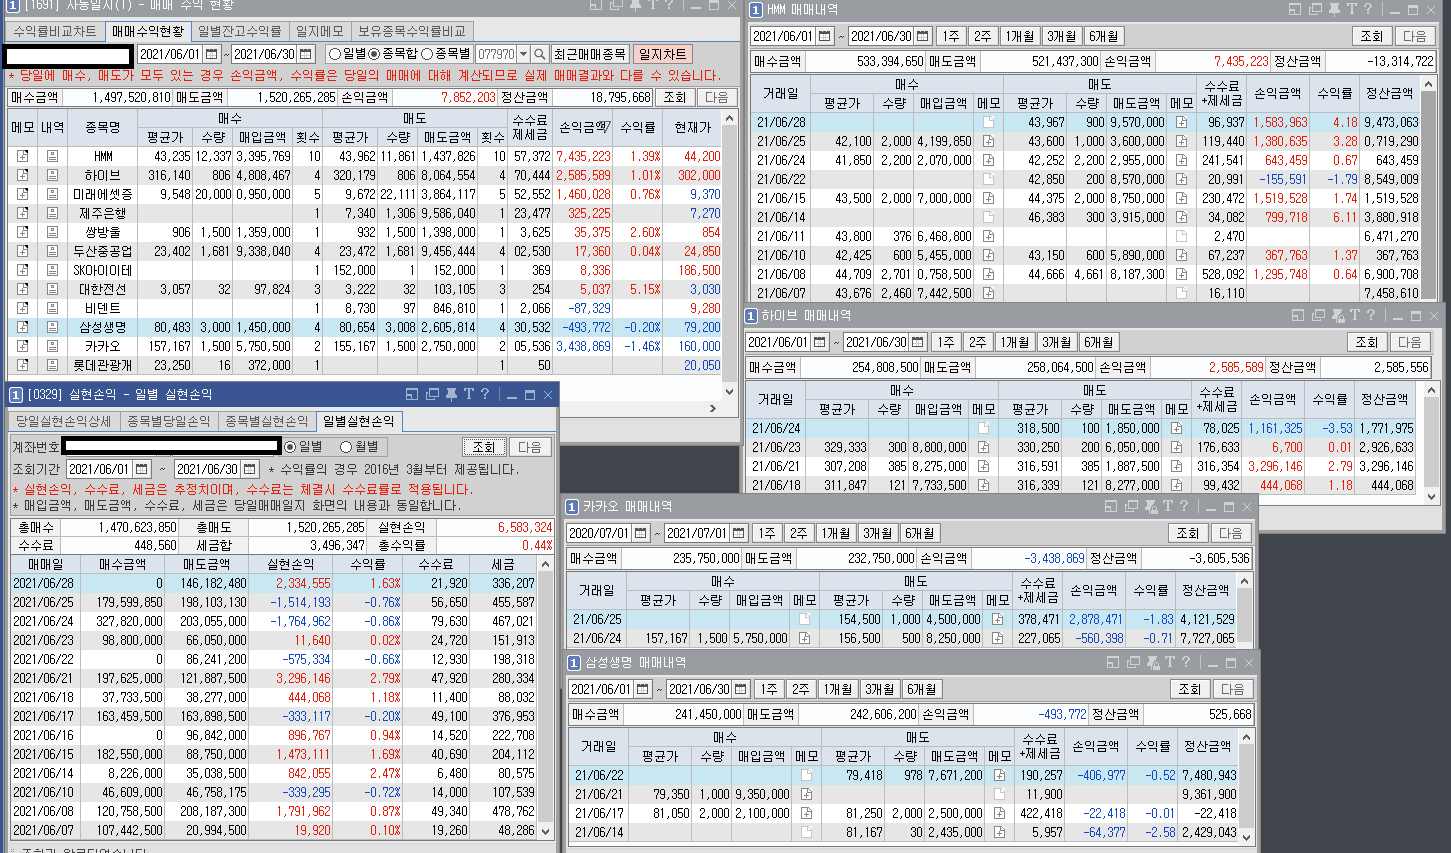The image size is (1451, 853).
Task: Click start date field 2021/06/01 in 매매수익현황
Action: coord(170,54)
